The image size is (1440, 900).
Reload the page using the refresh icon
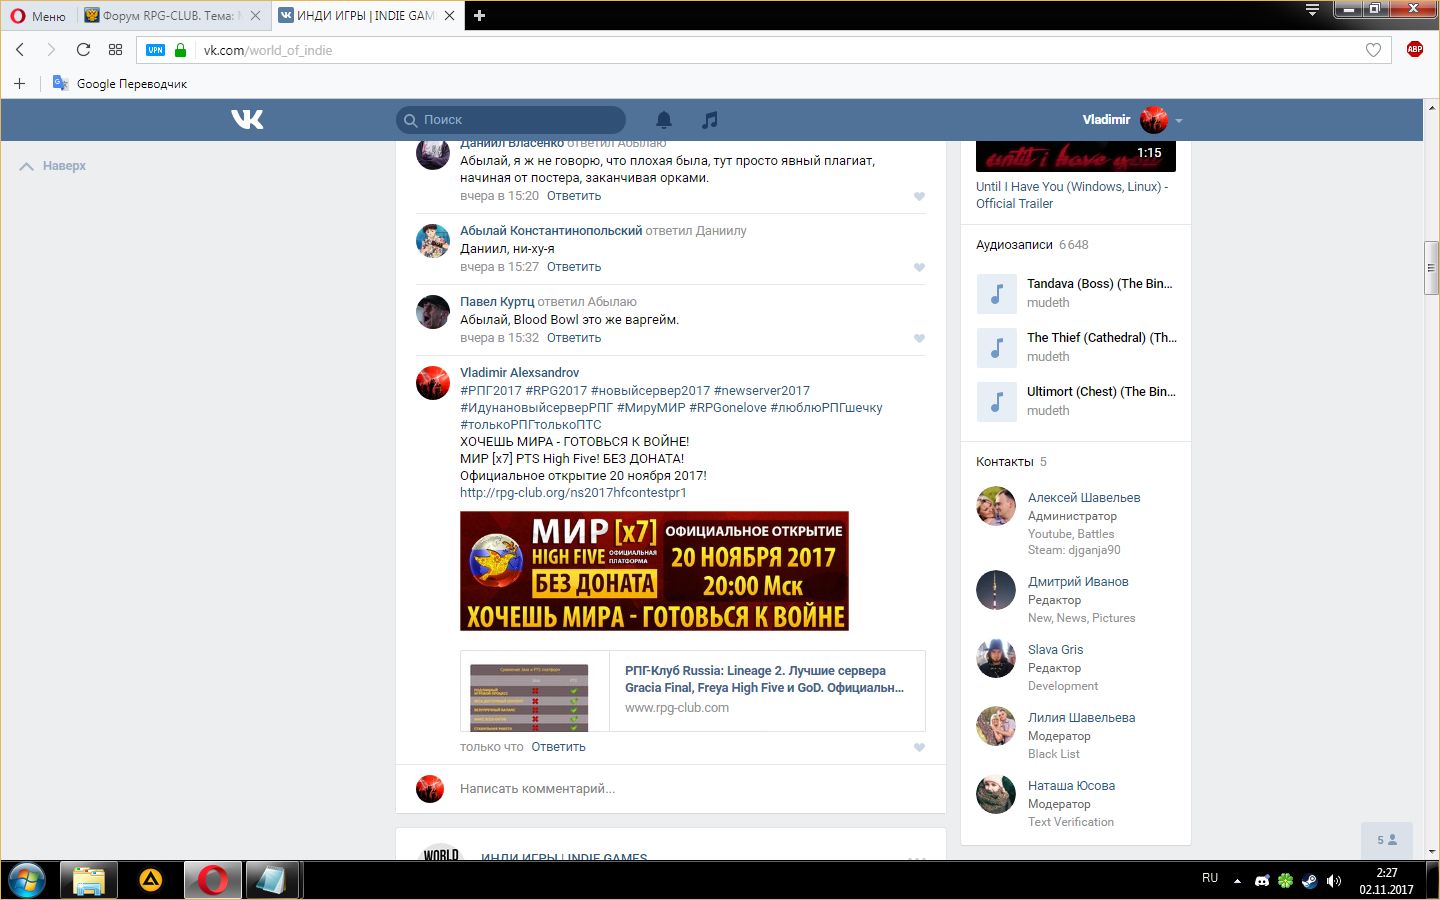(x=83, y=50)
